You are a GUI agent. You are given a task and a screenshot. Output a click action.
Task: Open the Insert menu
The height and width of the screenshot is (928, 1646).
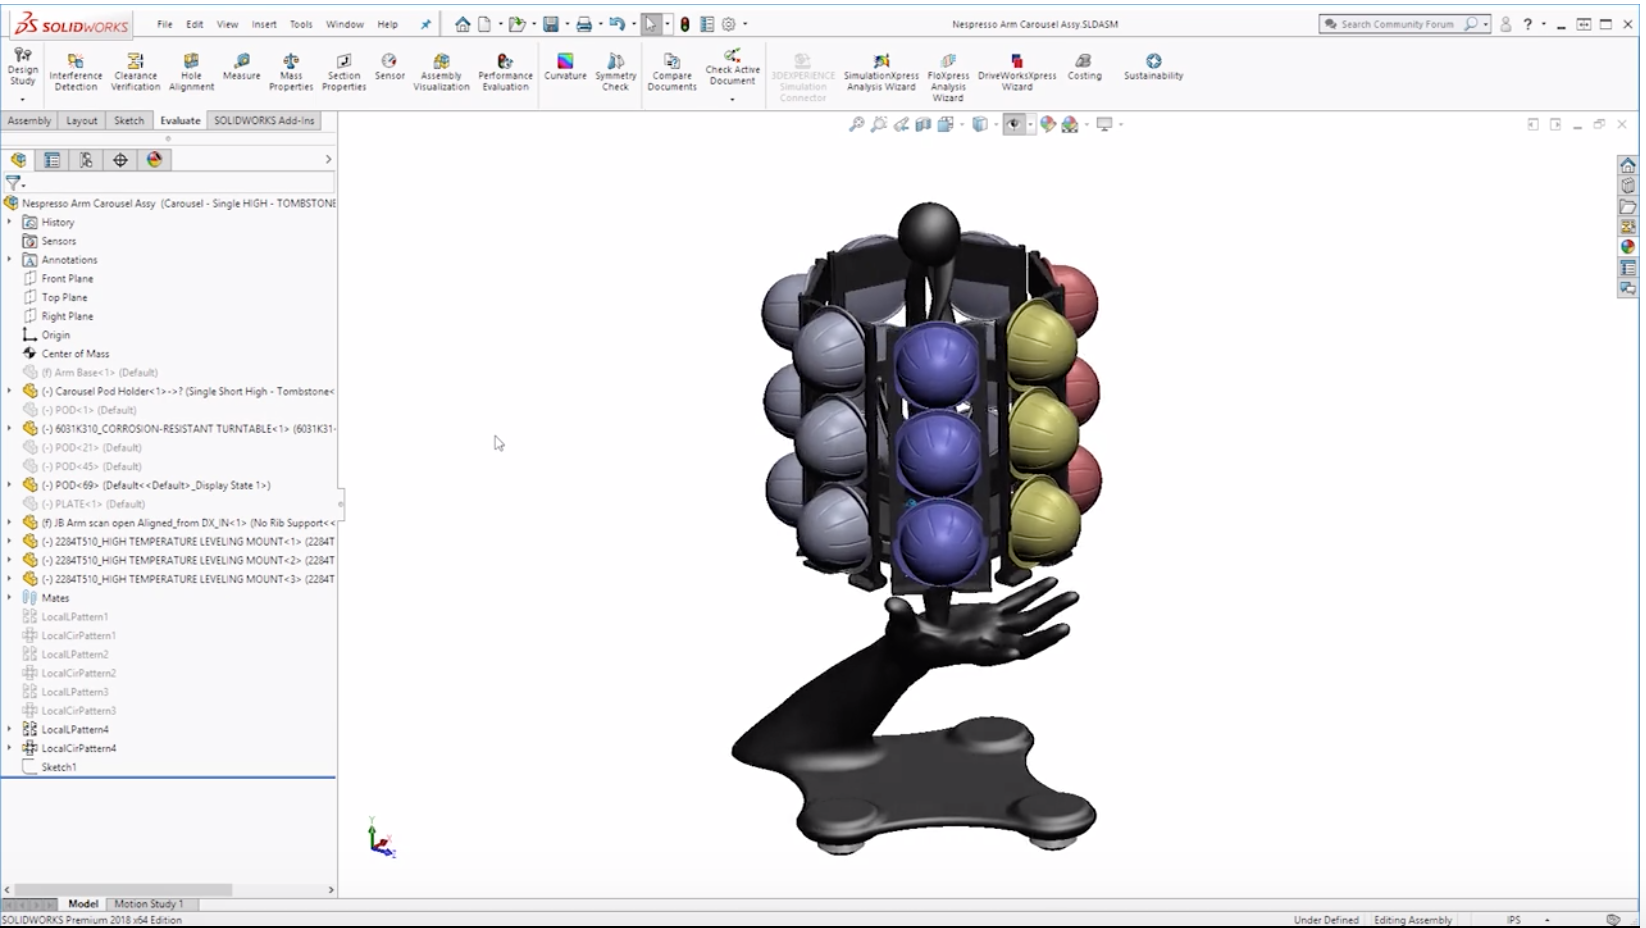coord(264,24)
